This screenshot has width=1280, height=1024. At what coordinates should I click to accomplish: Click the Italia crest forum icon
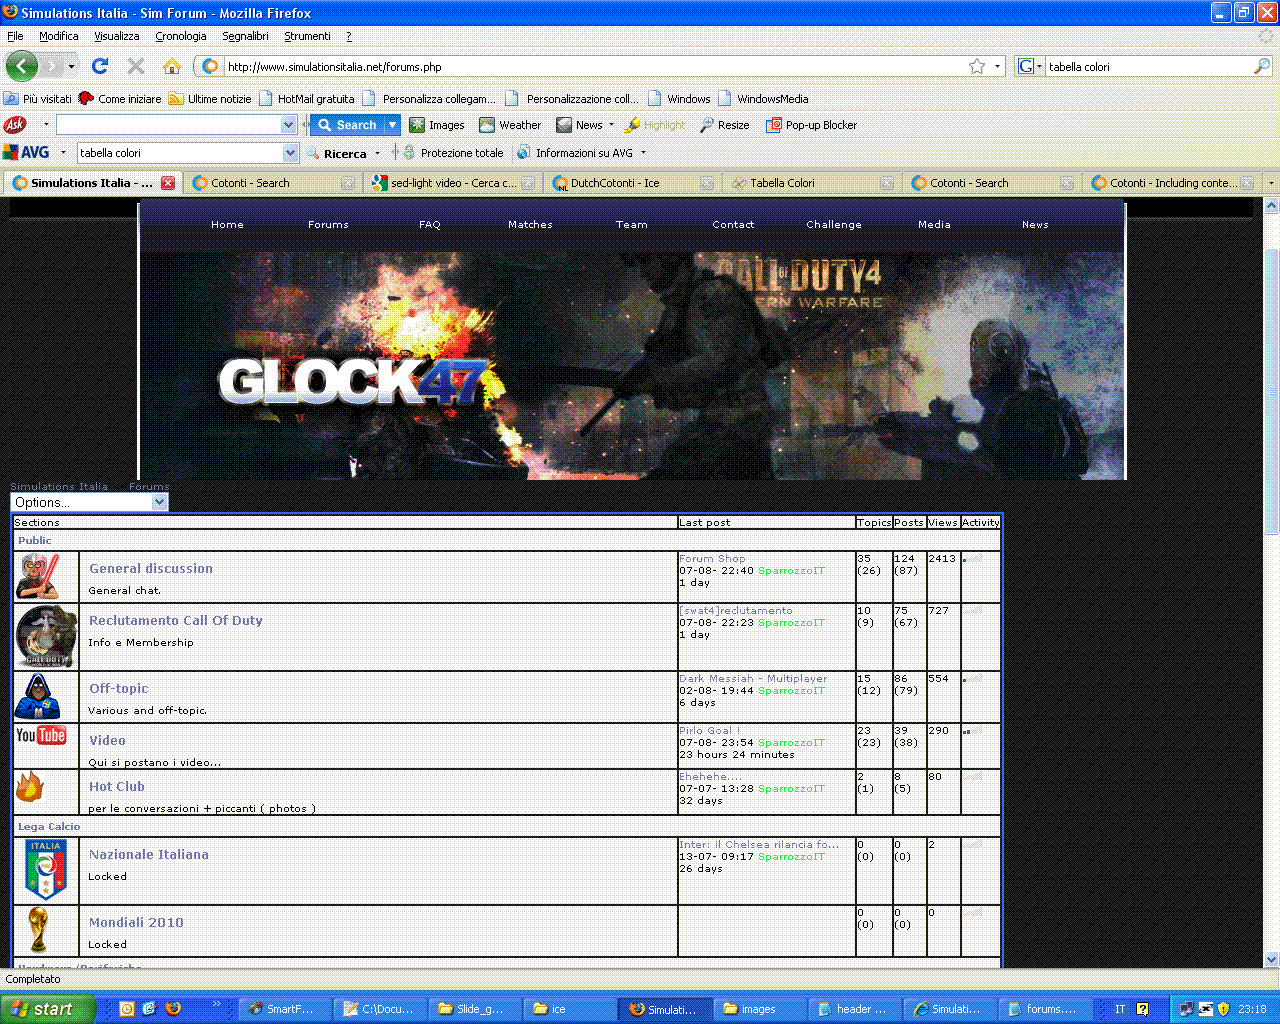point(45,869)
